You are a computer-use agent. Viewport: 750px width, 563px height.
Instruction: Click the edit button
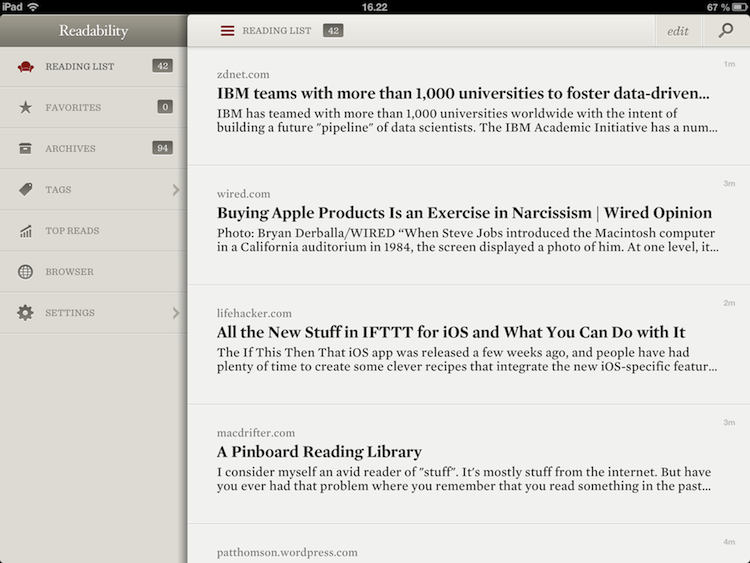pyautogui.click(x=678, y=31)
